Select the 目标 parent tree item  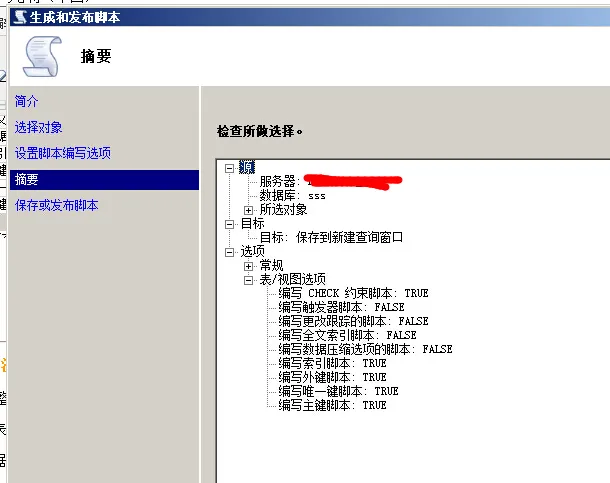pyautogui.click(x=252, y=224)
